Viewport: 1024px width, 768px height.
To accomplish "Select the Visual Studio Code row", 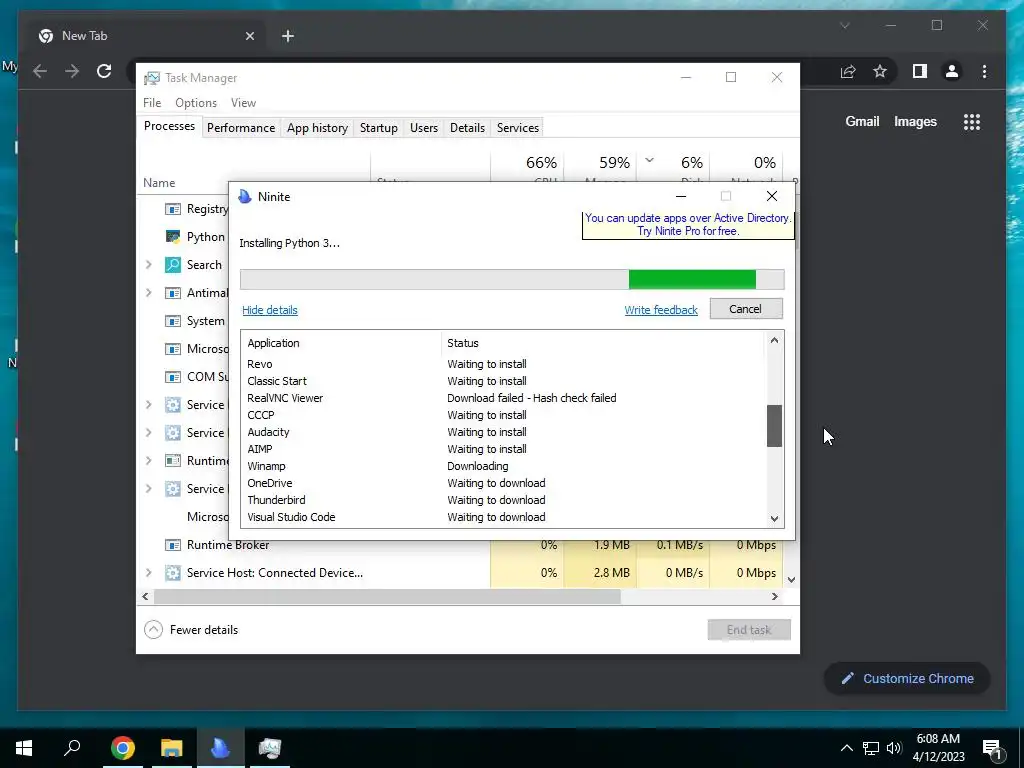I will (x=503, y=517).
